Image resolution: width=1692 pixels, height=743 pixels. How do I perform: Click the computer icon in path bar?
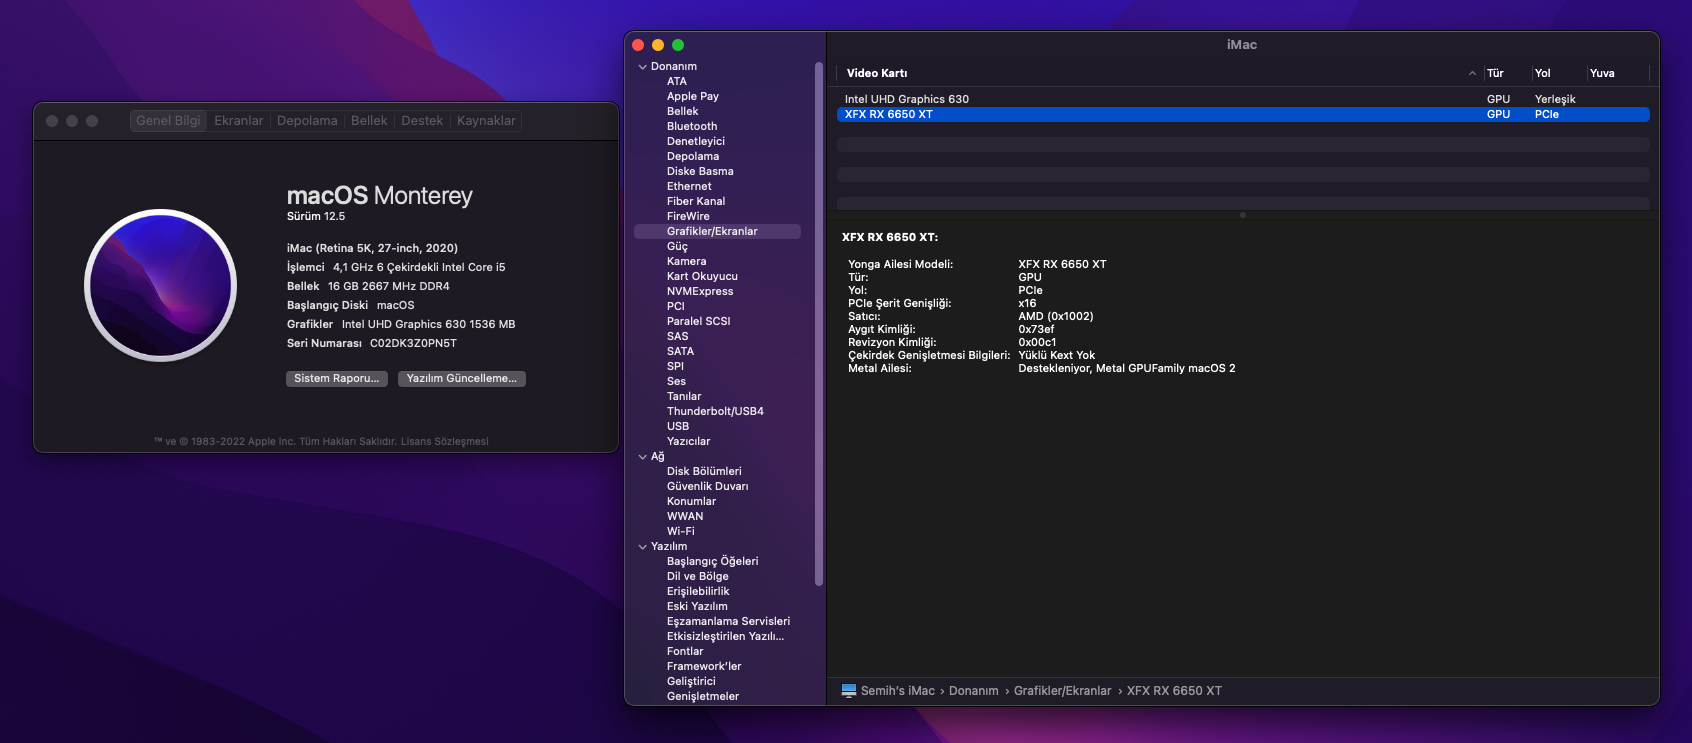(x=849, y=690)
